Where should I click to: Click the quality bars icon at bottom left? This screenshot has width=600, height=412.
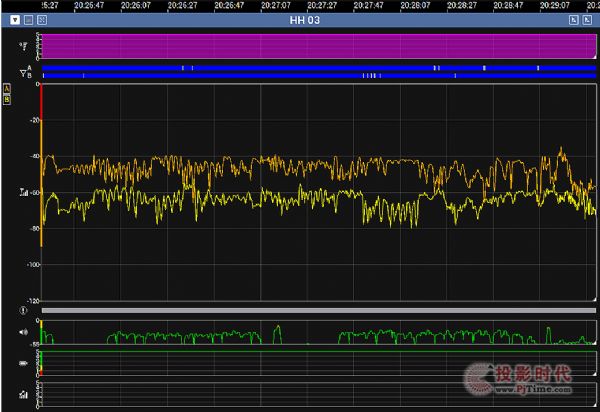[x=22, y=395]
